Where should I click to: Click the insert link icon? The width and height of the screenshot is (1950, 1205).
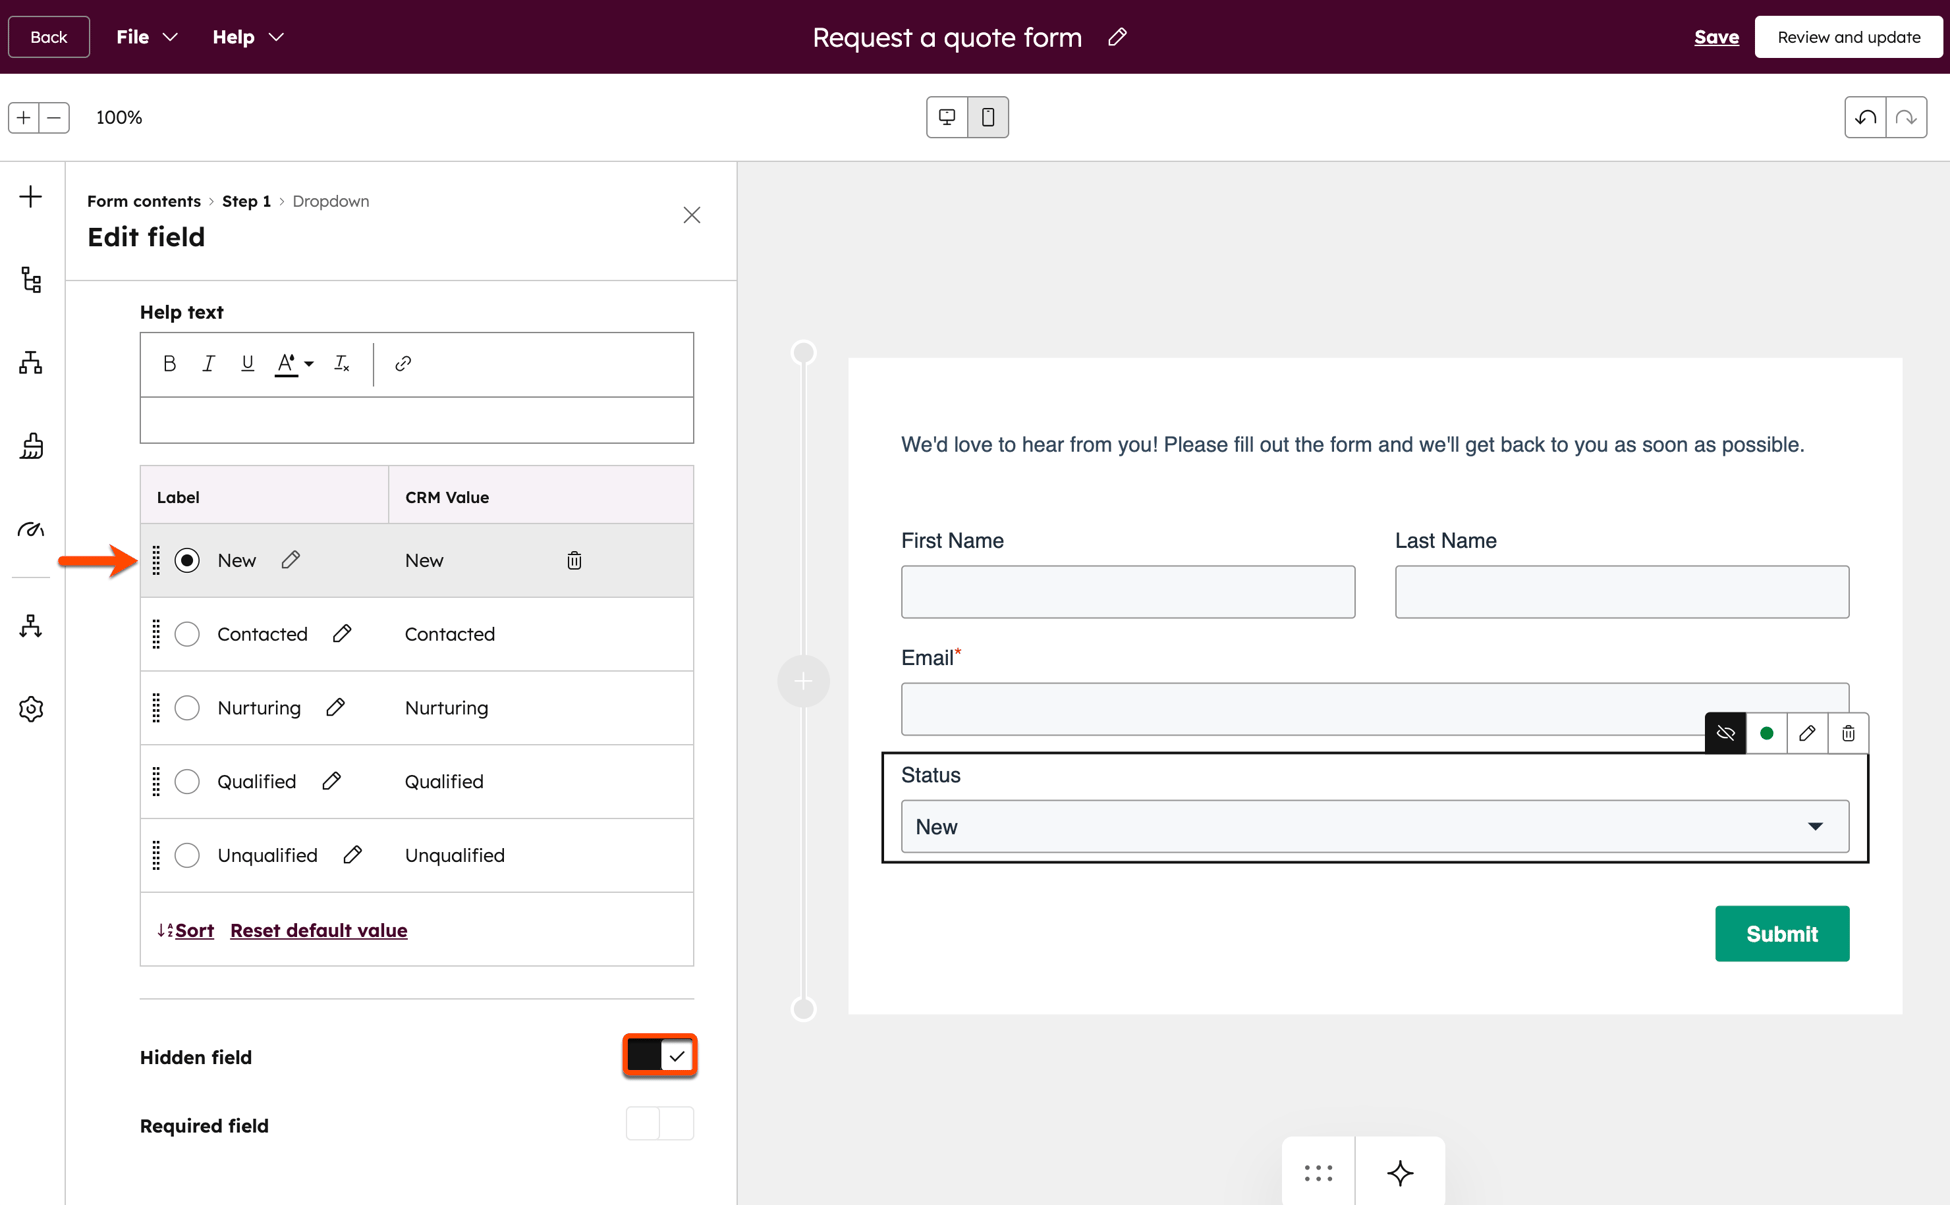click(x=403, y=363)
